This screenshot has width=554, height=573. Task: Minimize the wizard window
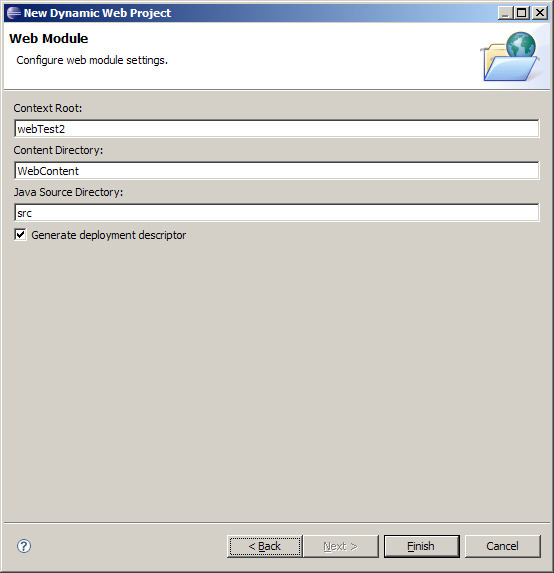click(x=505, y=13)
